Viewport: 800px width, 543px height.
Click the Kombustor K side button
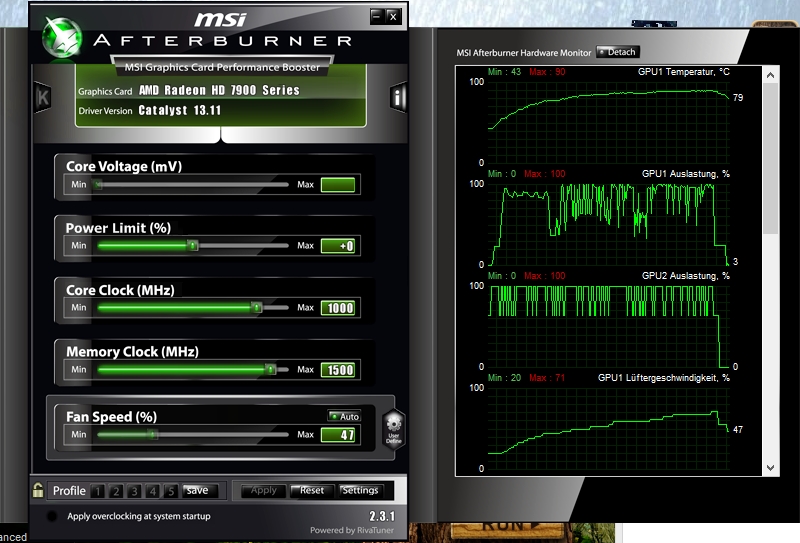42,97
